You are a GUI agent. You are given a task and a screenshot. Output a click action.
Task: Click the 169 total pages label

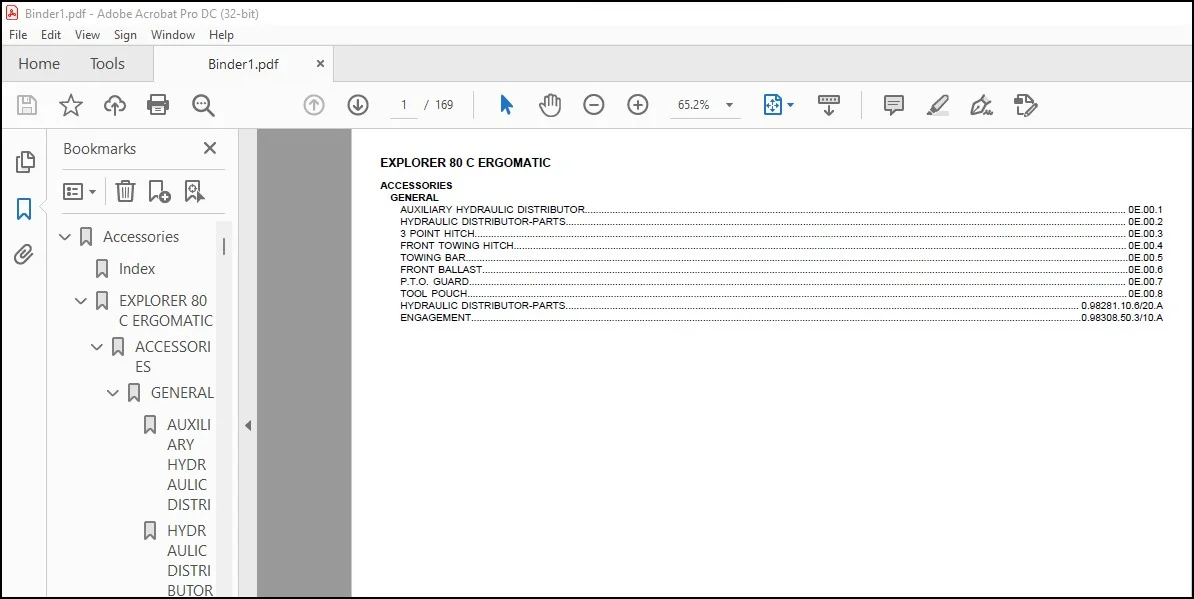pos(444,105)
